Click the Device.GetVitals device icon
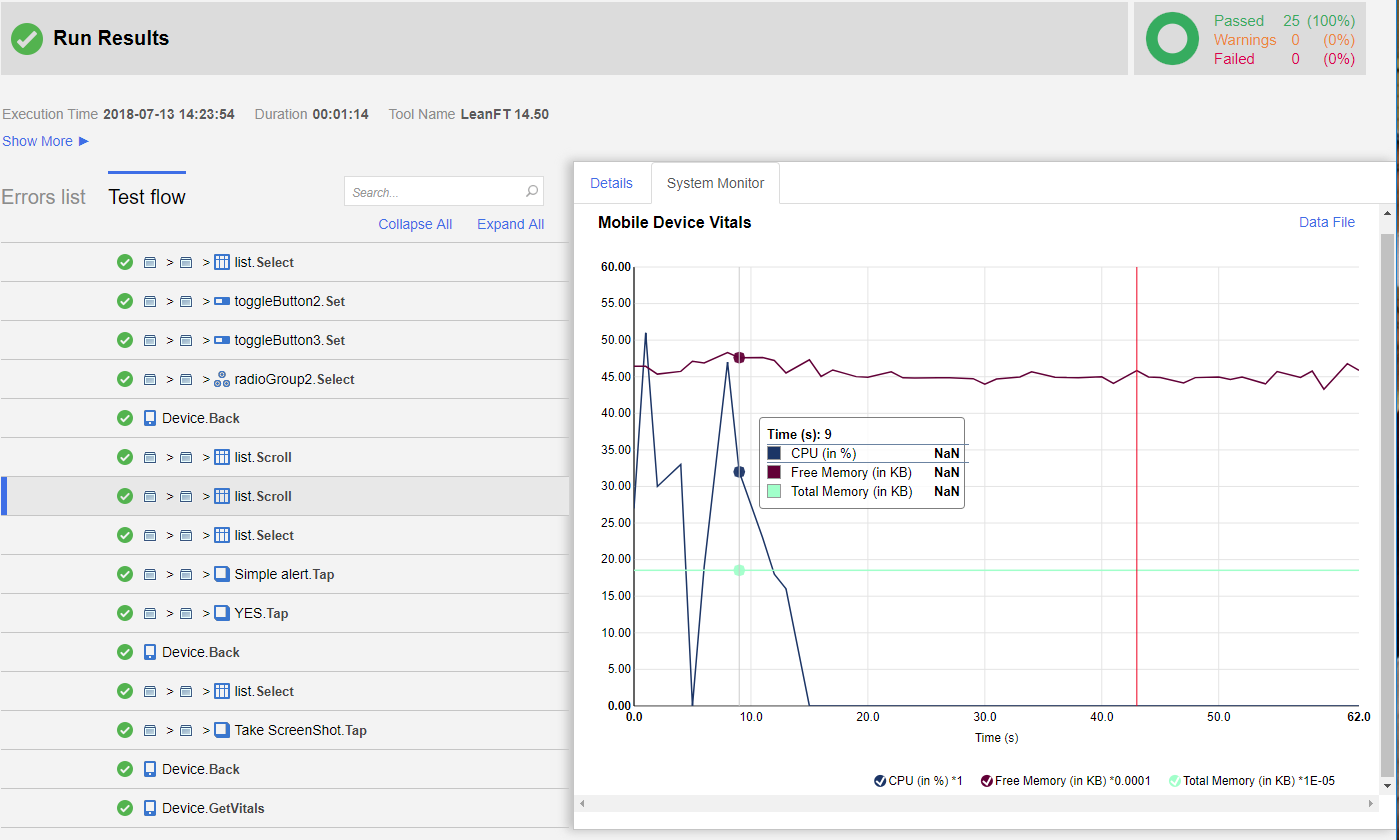 coord(150,808)
